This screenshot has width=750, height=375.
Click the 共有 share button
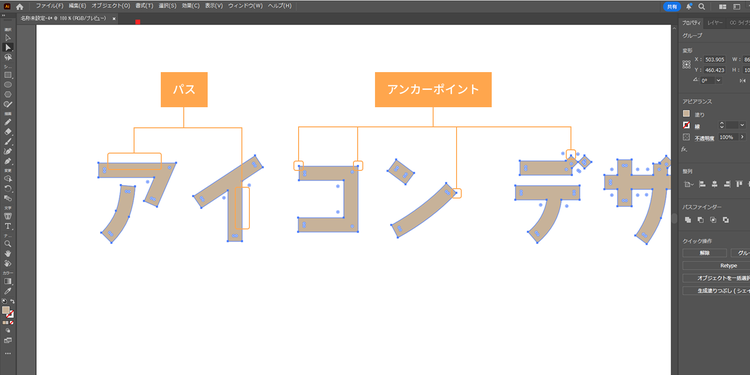(672, 7)
